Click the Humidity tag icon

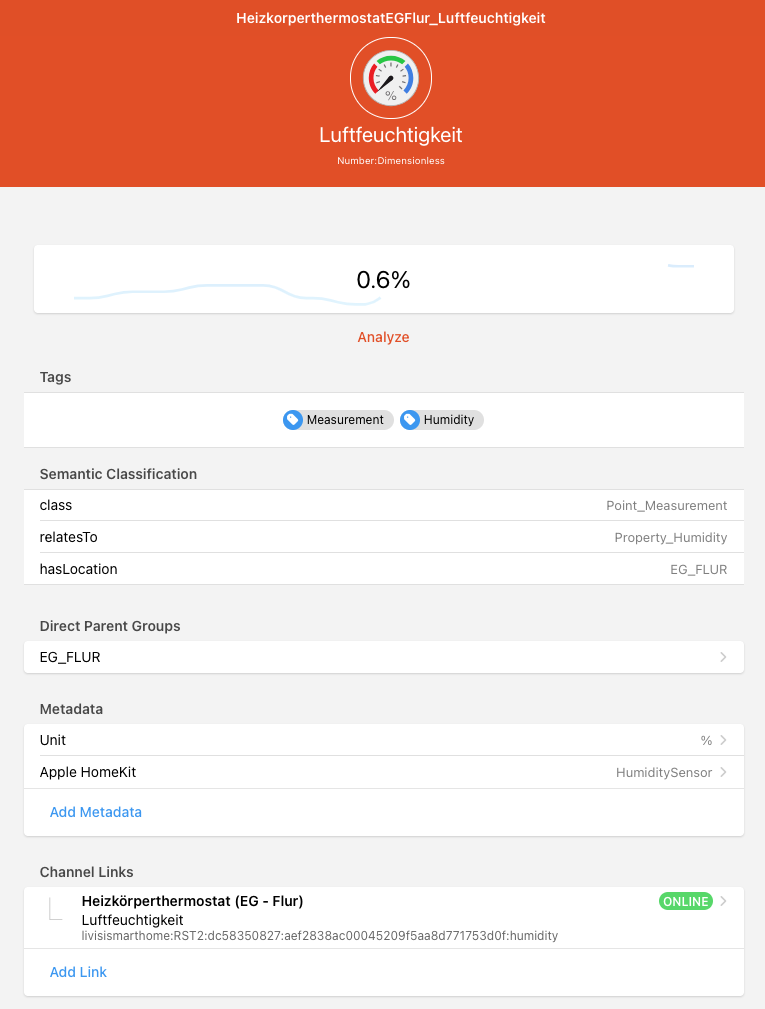pos(410,420)
